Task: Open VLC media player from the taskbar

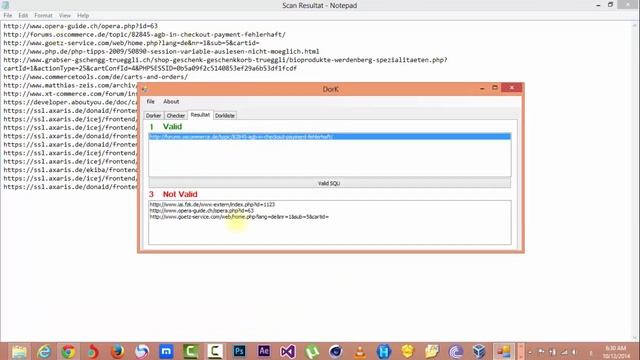Action: pyautogui.click(x=360, y=351)
